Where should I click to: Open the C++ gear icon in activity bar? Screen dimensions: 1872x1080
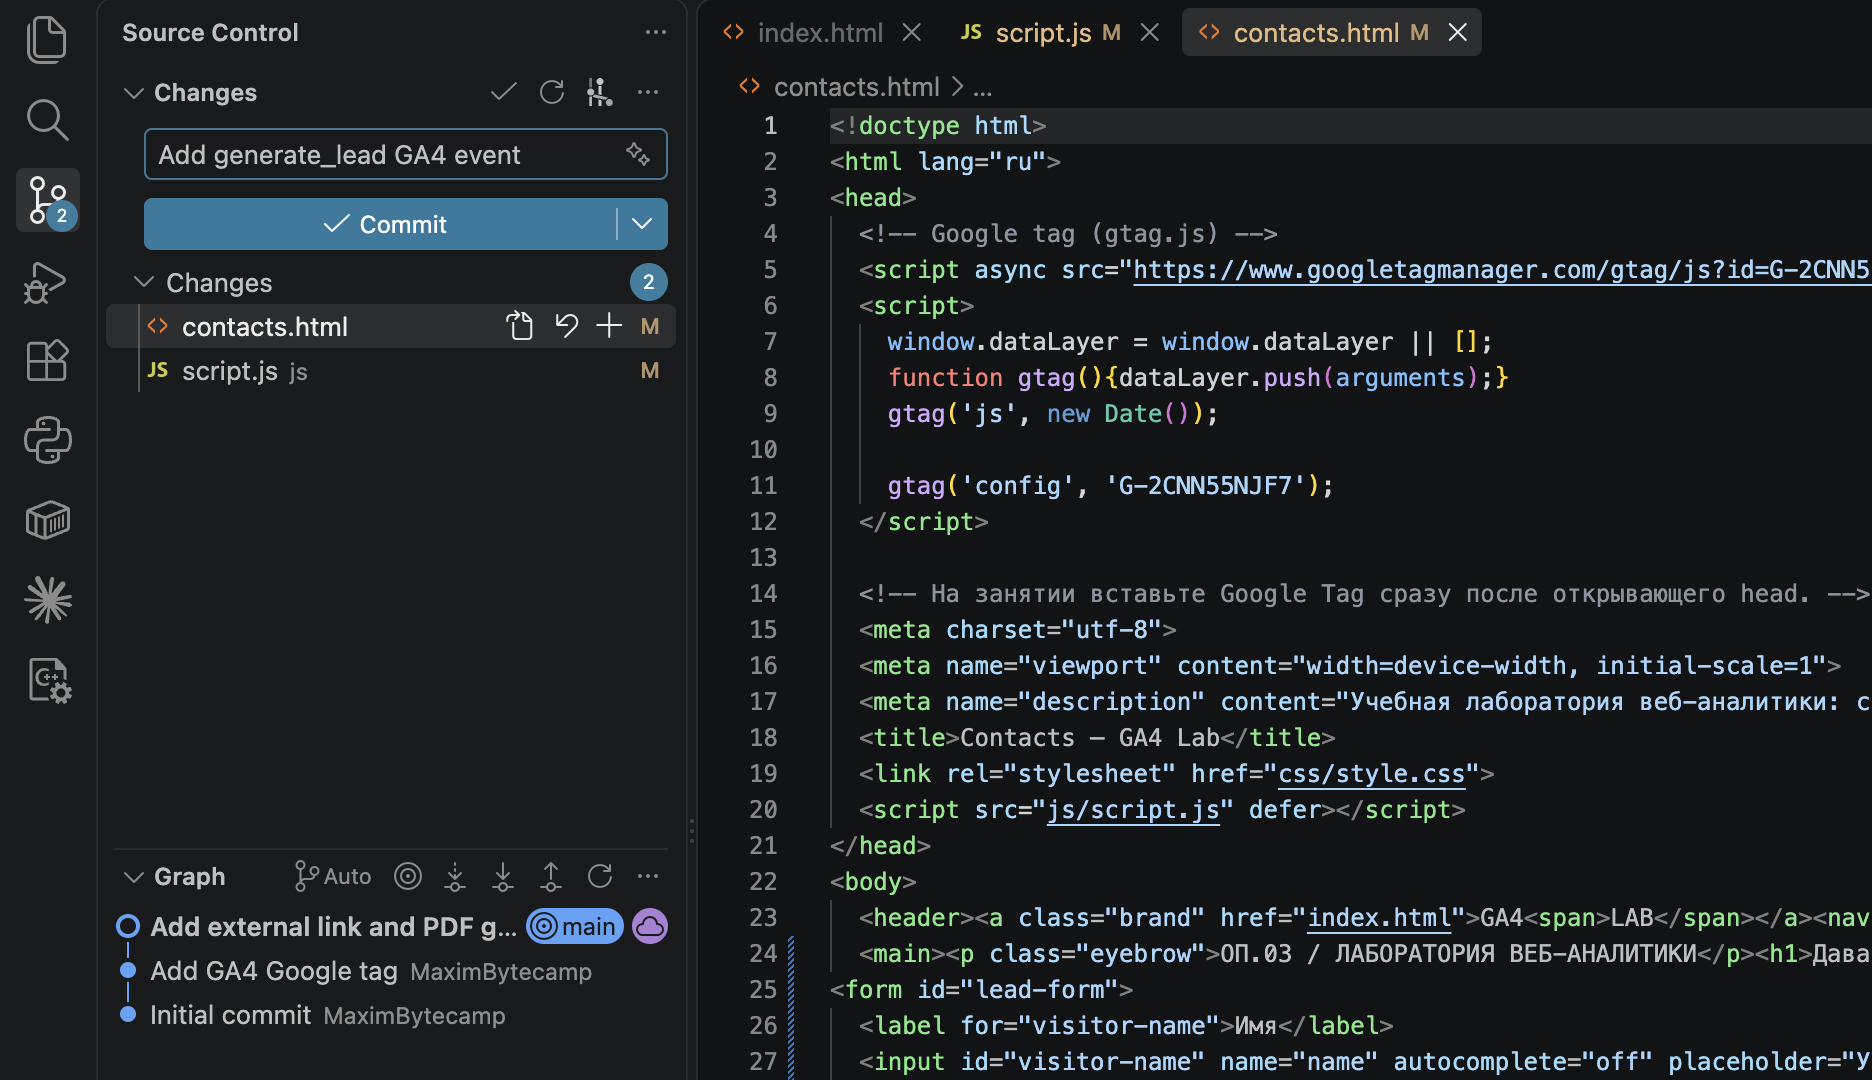[x=47, y=680]
